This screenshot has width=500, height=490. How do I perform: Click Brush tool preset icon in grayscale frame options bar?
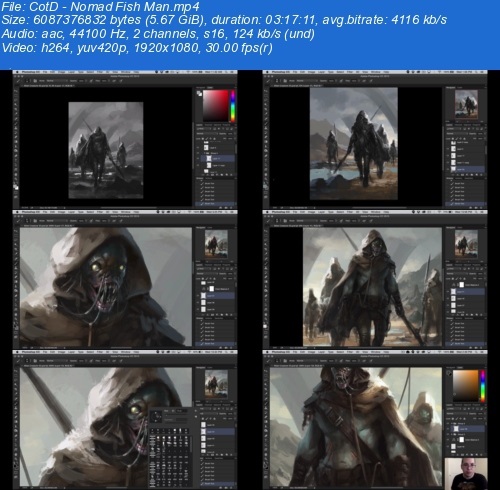coord(18,80)
